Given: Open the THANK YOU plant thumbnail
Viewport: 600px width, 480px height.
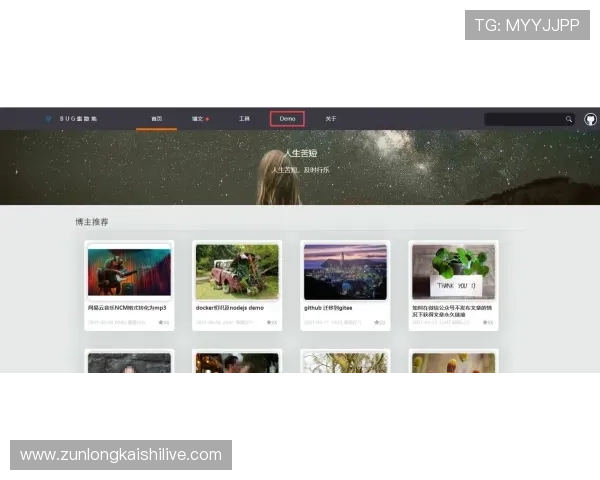Looking at the screenshot, I should point(453,271).
